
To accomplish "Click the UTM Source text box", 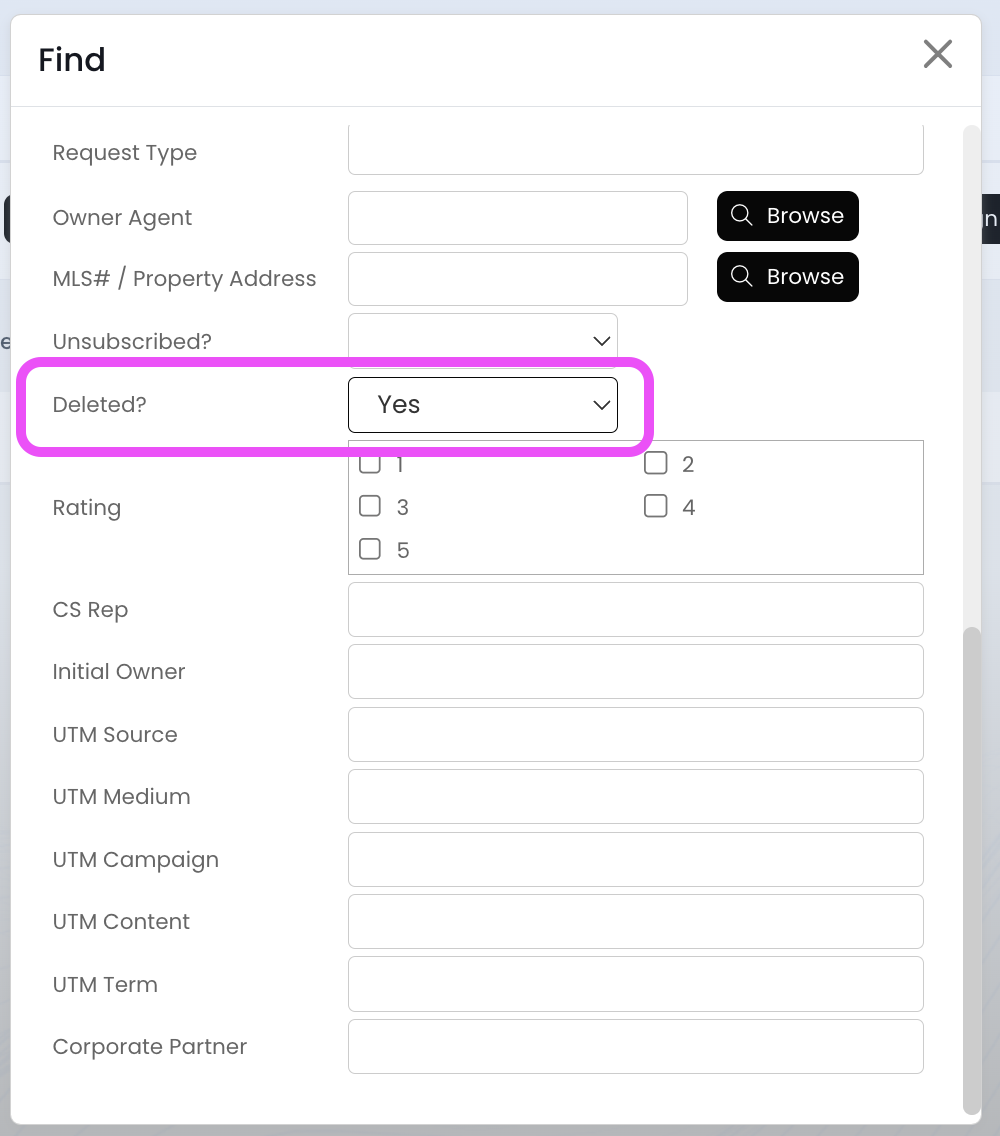I will tap(635, 734).
